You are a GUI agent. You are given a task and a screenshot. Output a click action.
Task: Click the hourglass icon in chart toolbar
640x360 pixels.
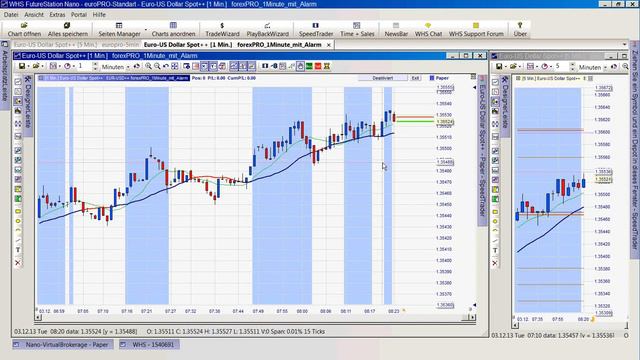click(x=327, y=66)
